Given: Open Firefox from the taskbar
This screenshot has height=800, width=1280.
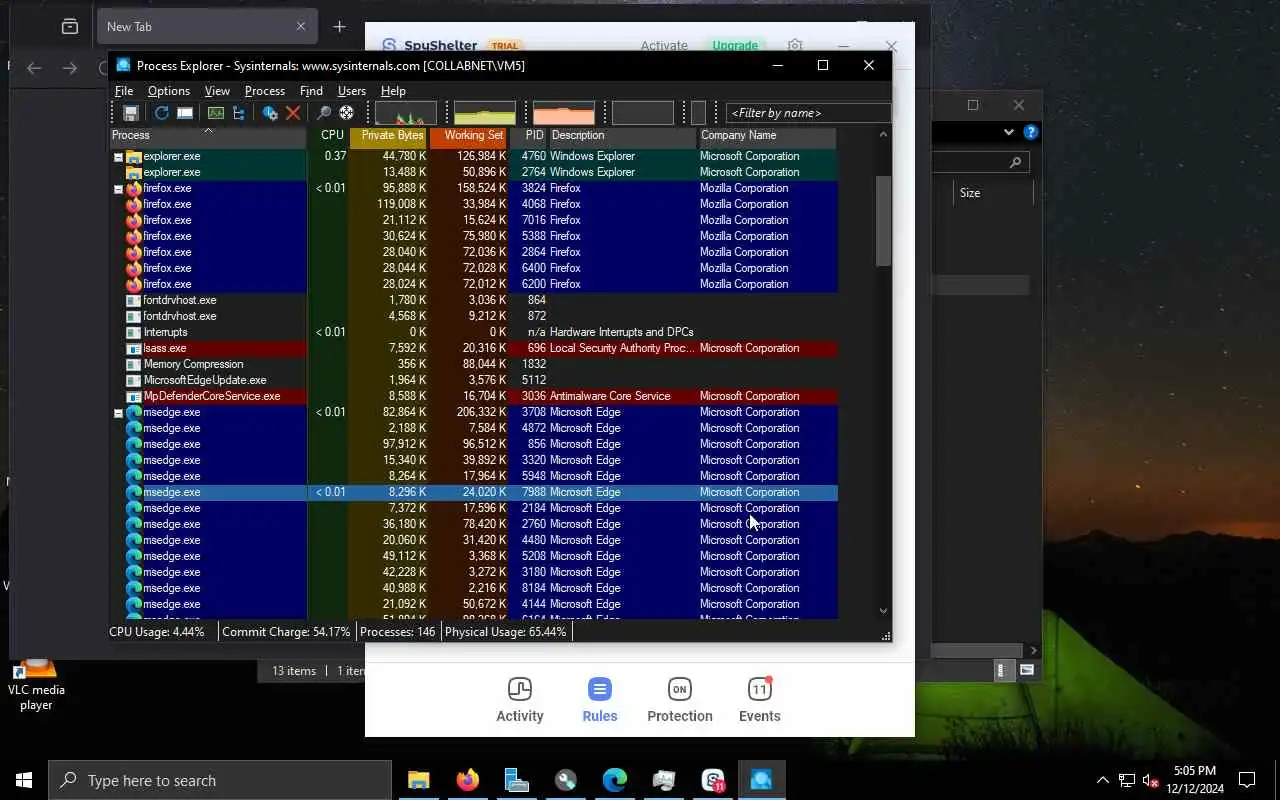Looking at the screenshot, I should [467, 780].
